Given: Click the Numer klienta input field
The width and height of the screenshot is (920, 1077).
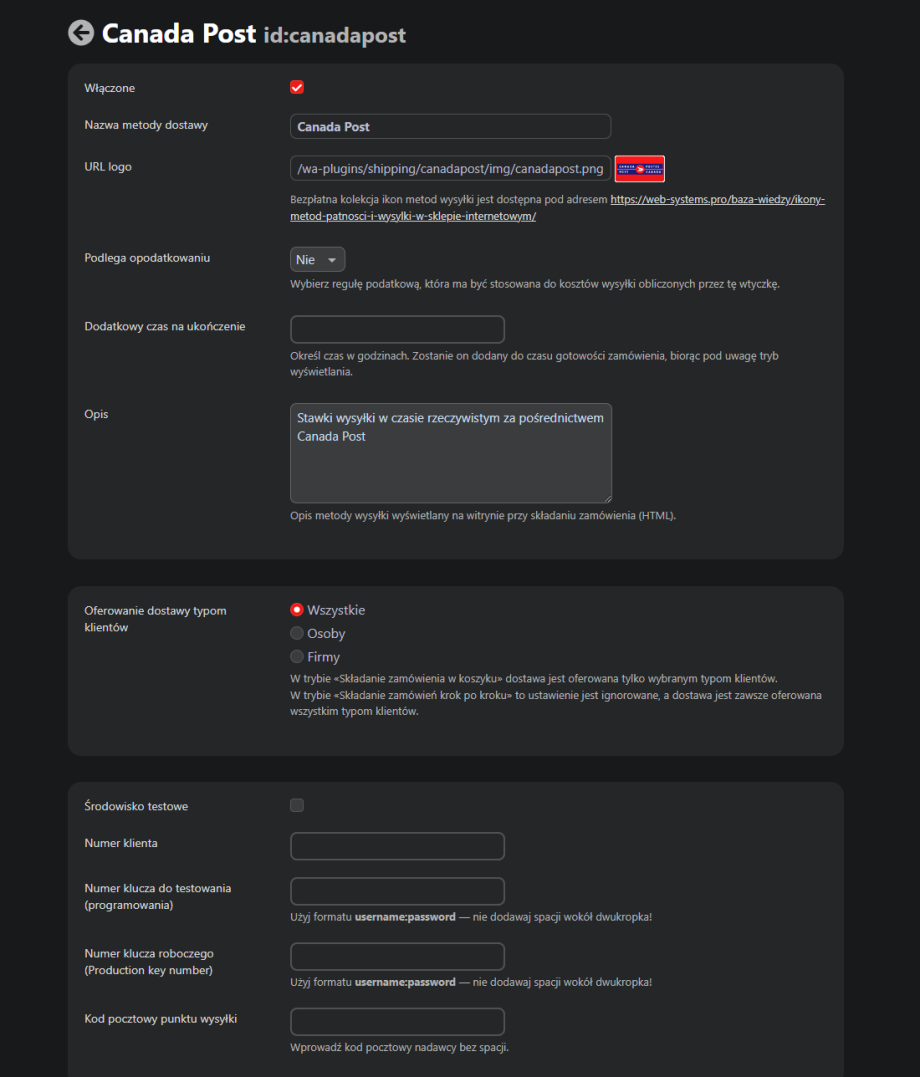Looking at the screenshot, I should (x=397, y=846).
